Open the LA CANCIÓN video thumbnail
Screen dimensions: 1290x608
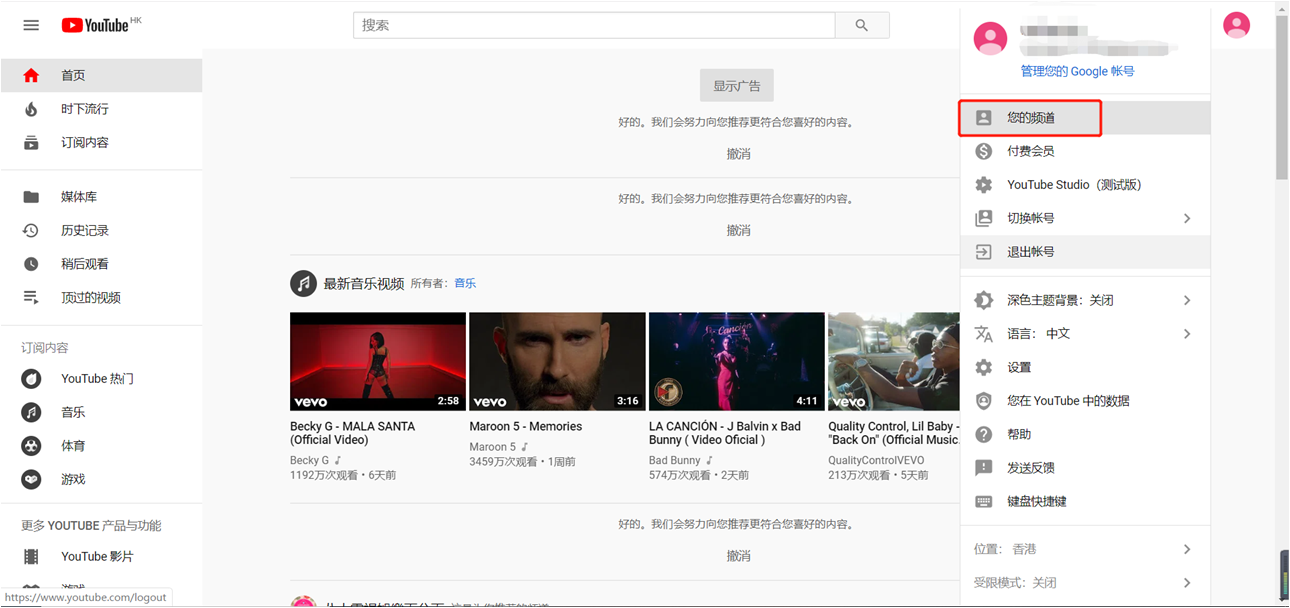(x=737, y=362)
